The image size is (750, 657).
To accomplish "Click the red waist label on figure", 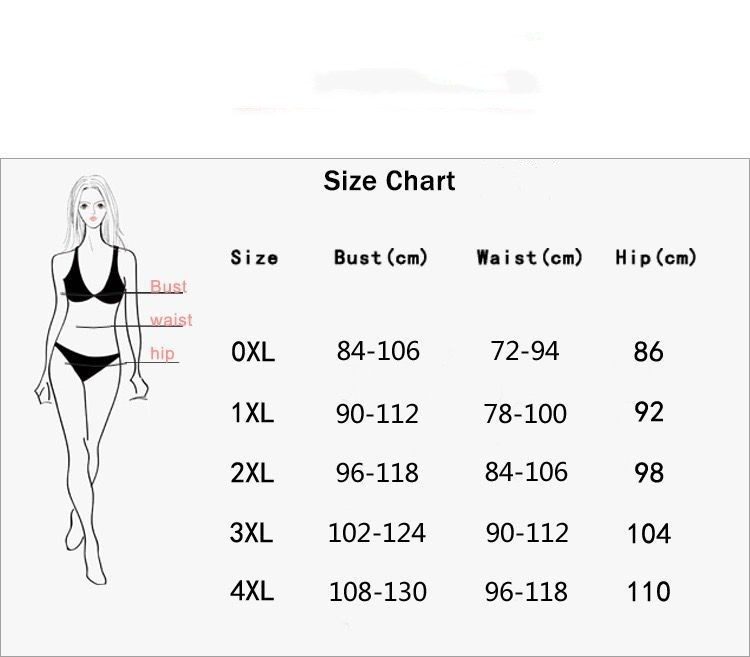I will point(171,320).
